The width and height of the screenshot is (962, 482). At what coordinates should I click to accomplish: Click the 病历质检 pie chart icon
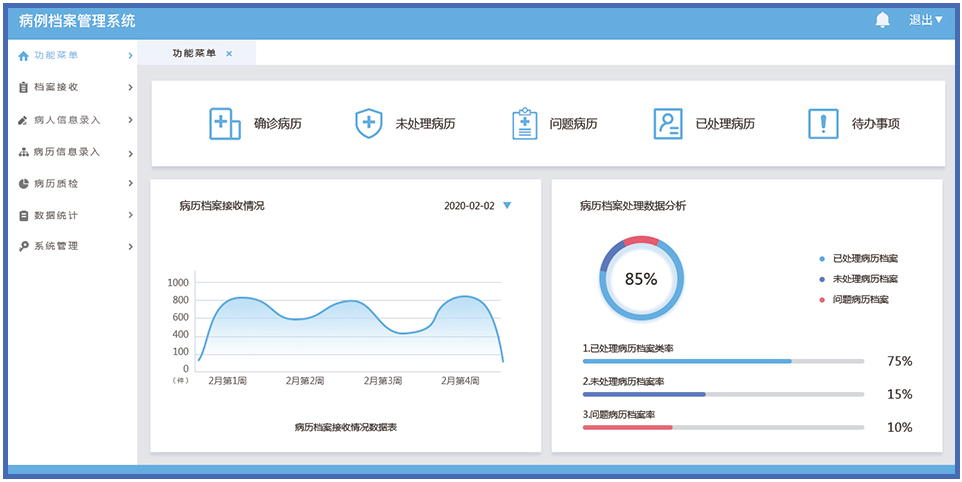tap(24, 184)
